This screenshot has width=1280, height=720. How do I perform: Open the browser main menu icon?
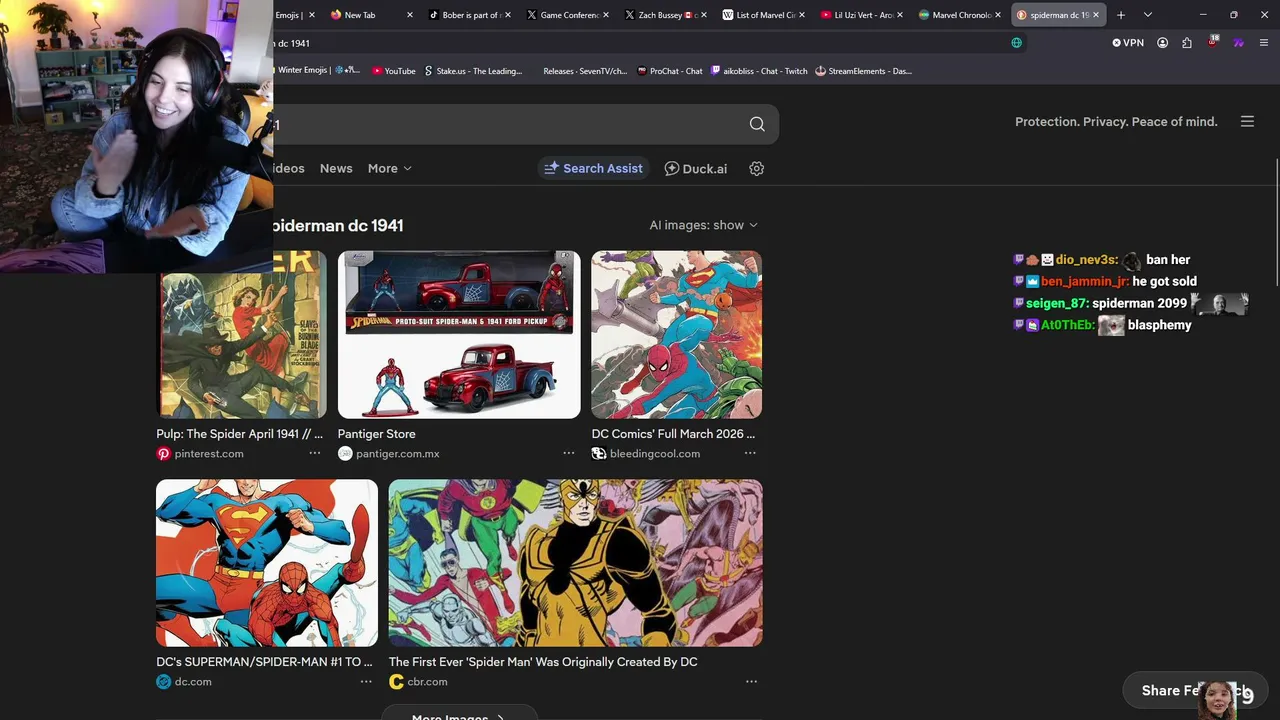tap(1264, 43)
